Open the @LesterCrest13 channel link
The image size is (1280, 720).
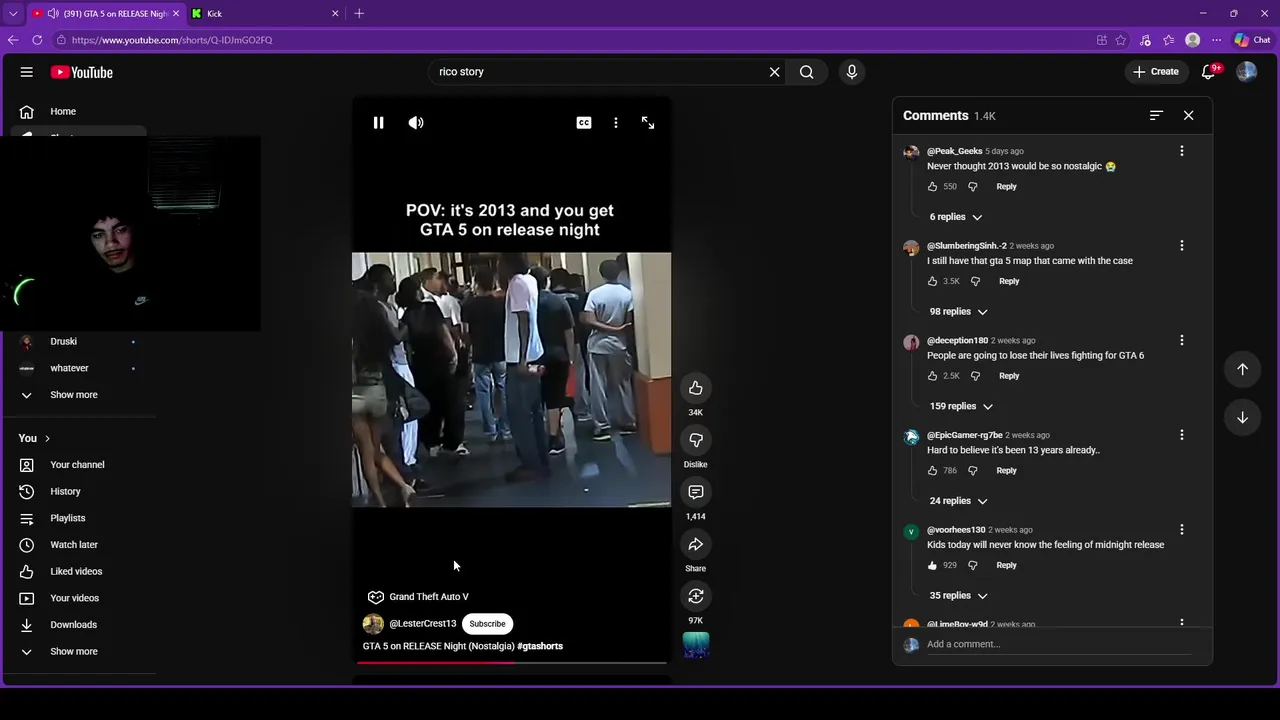[422, 624]
